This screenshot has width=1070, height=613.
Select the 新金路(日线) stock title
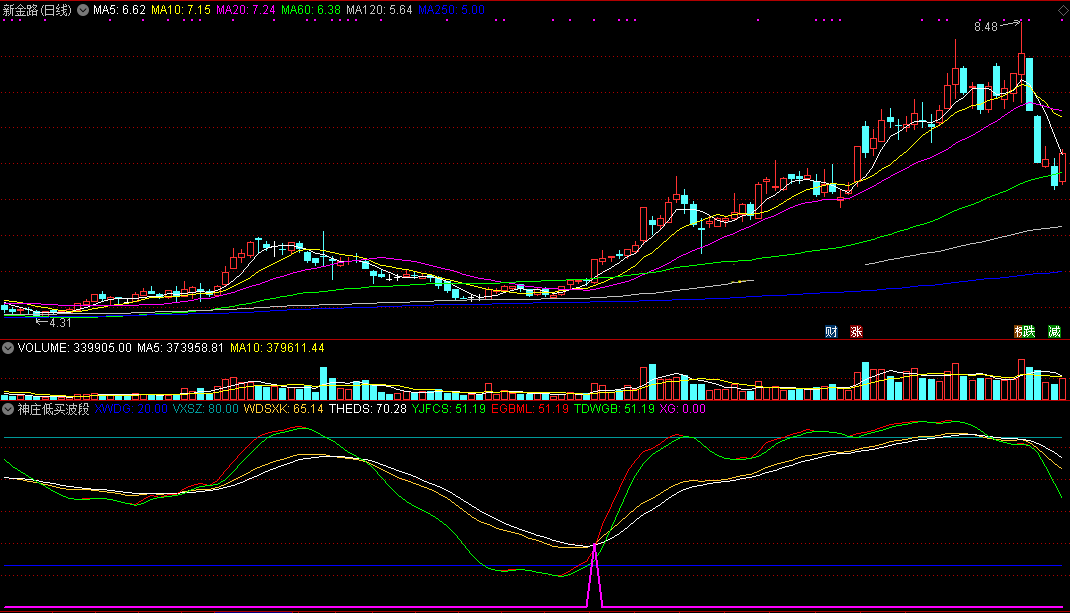pyautogui.click(x=38, y=10)
